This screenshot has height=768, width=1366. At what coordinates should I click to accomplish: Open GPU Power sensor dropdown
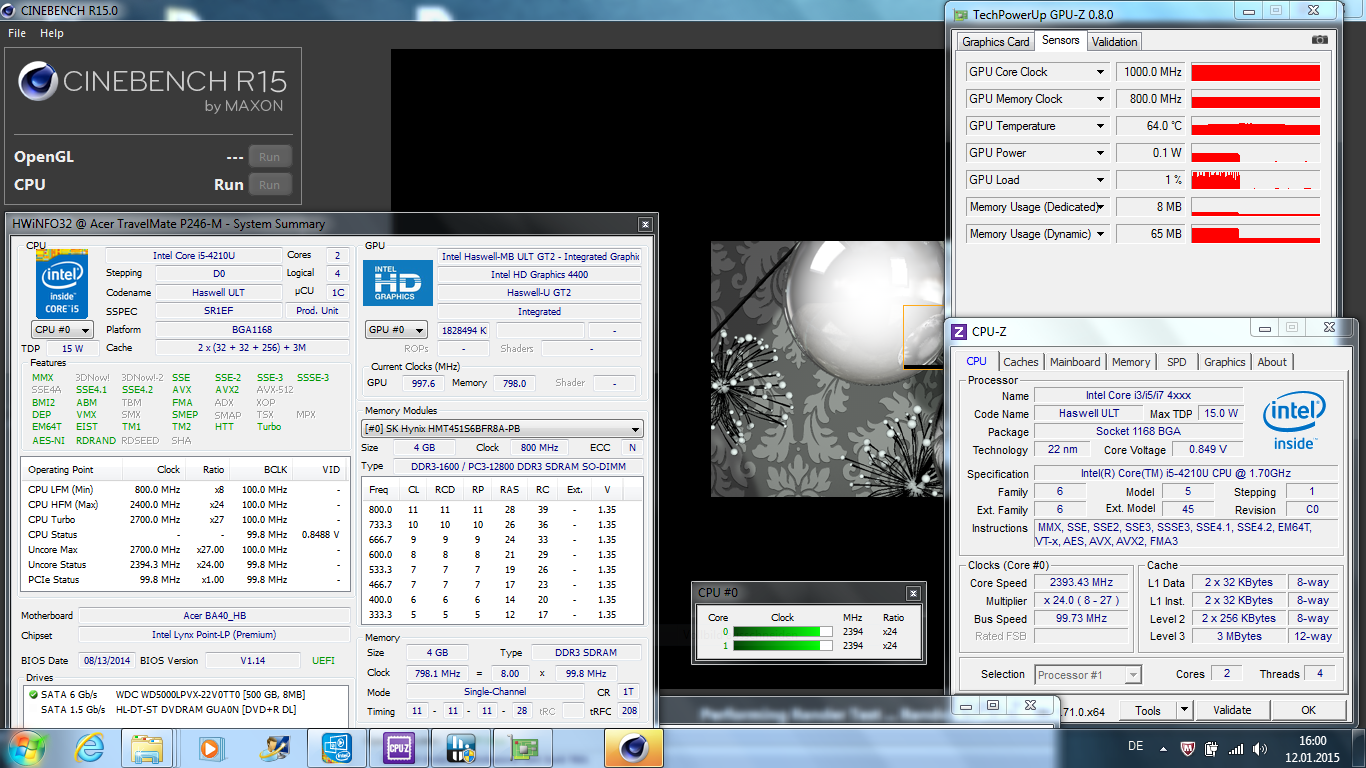(1101, 153)
